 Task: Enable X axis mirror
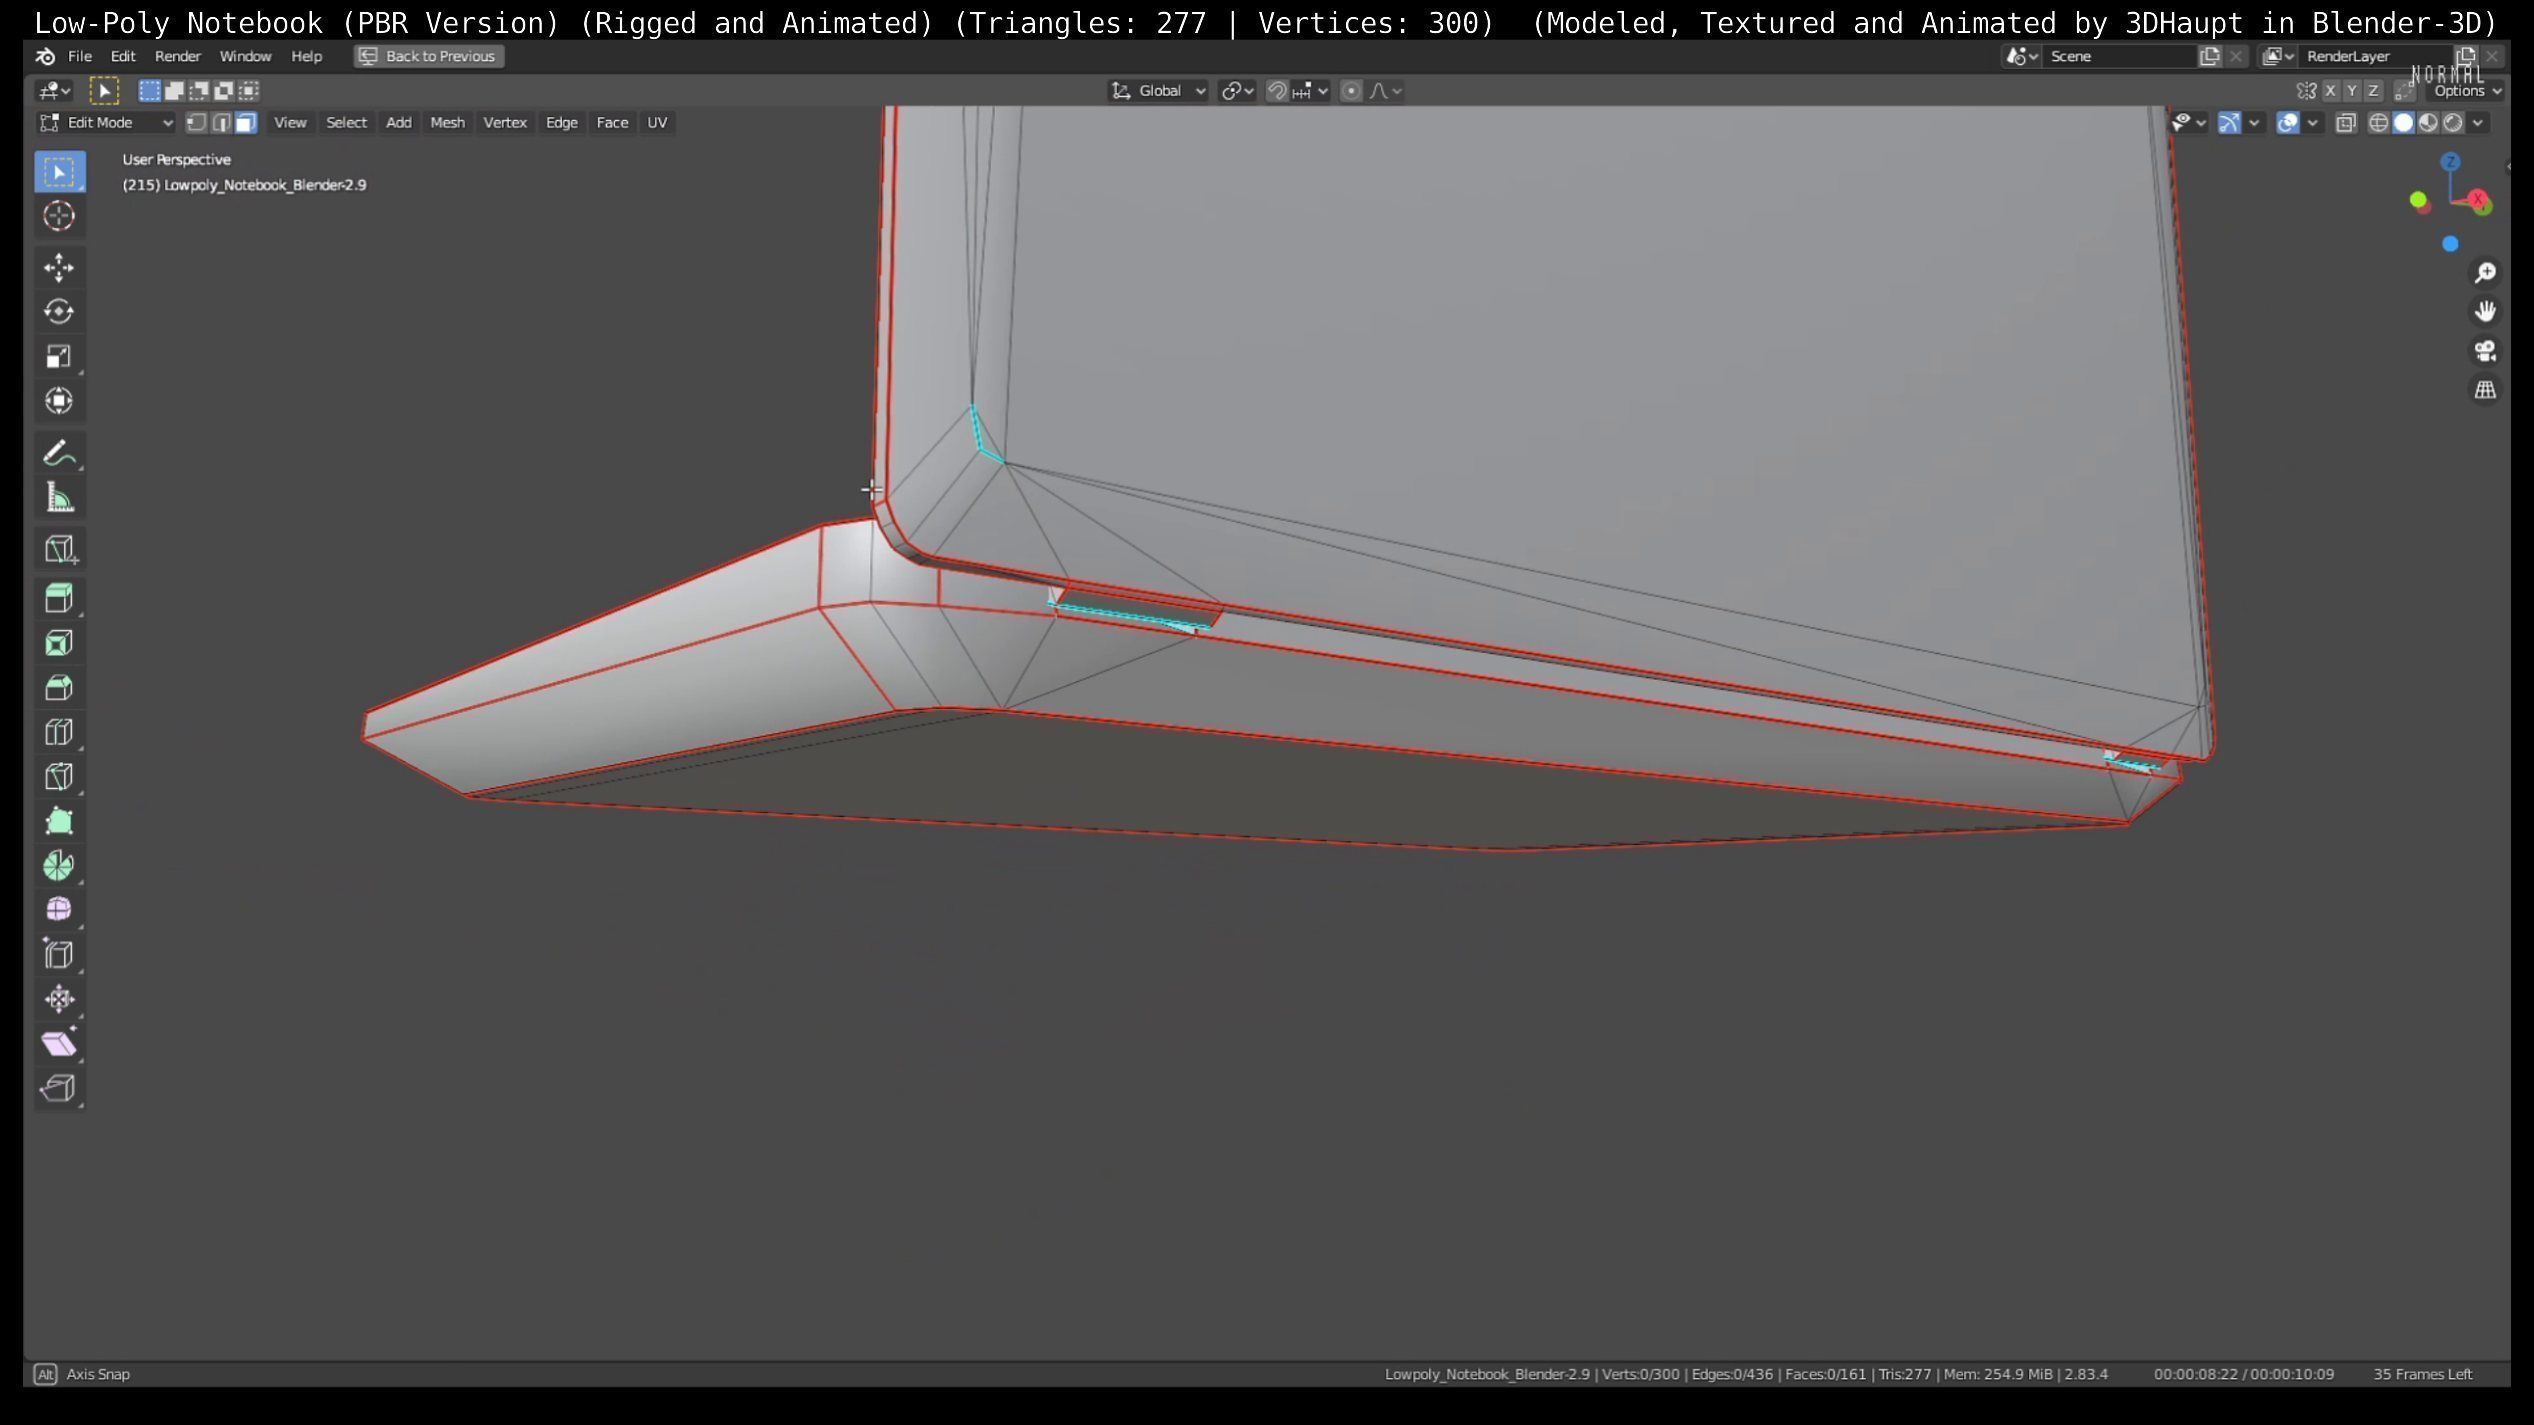(x=2330, y=91)
